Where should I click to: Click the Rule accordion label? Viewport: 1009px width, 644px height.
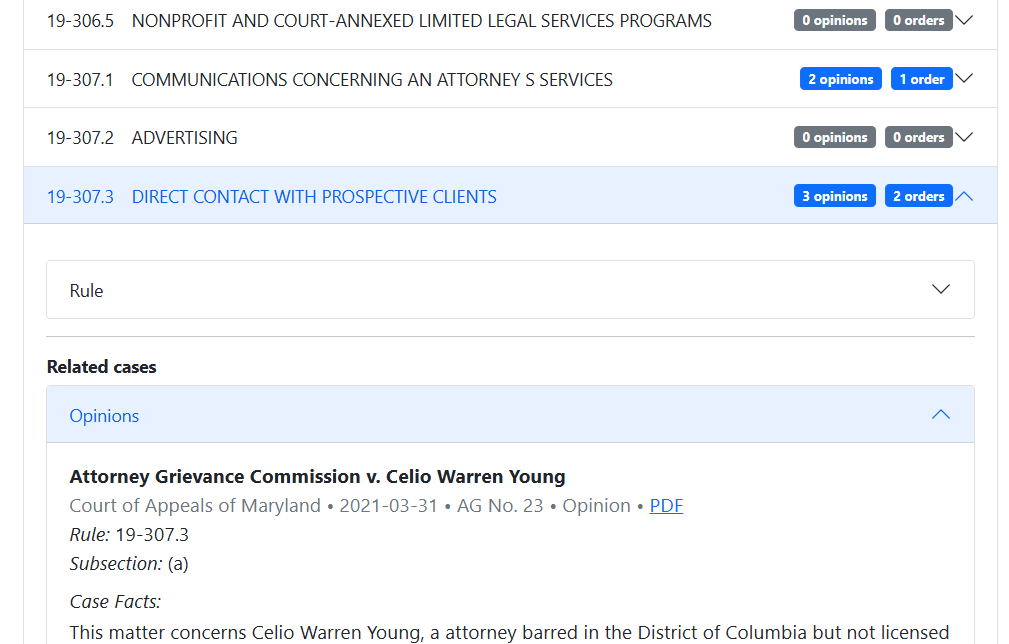pyautogui.click(x=87, y=291)
